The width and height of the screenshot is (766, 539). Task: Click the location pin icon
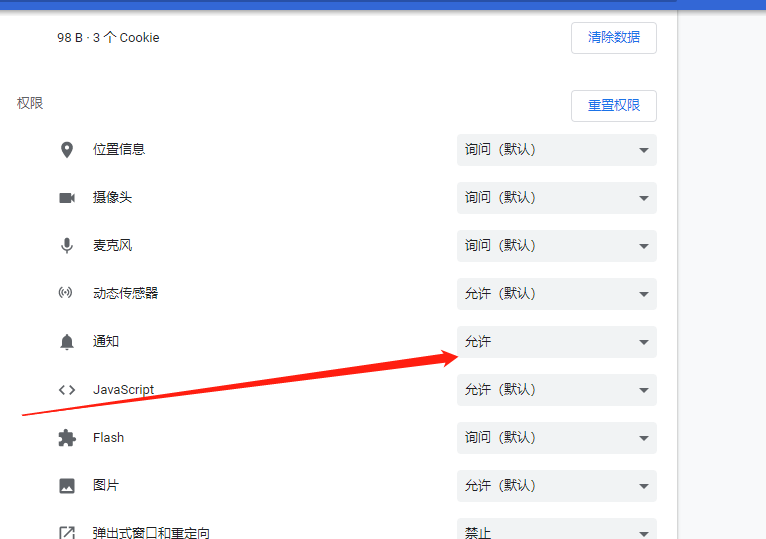click(x=67, y=150)
